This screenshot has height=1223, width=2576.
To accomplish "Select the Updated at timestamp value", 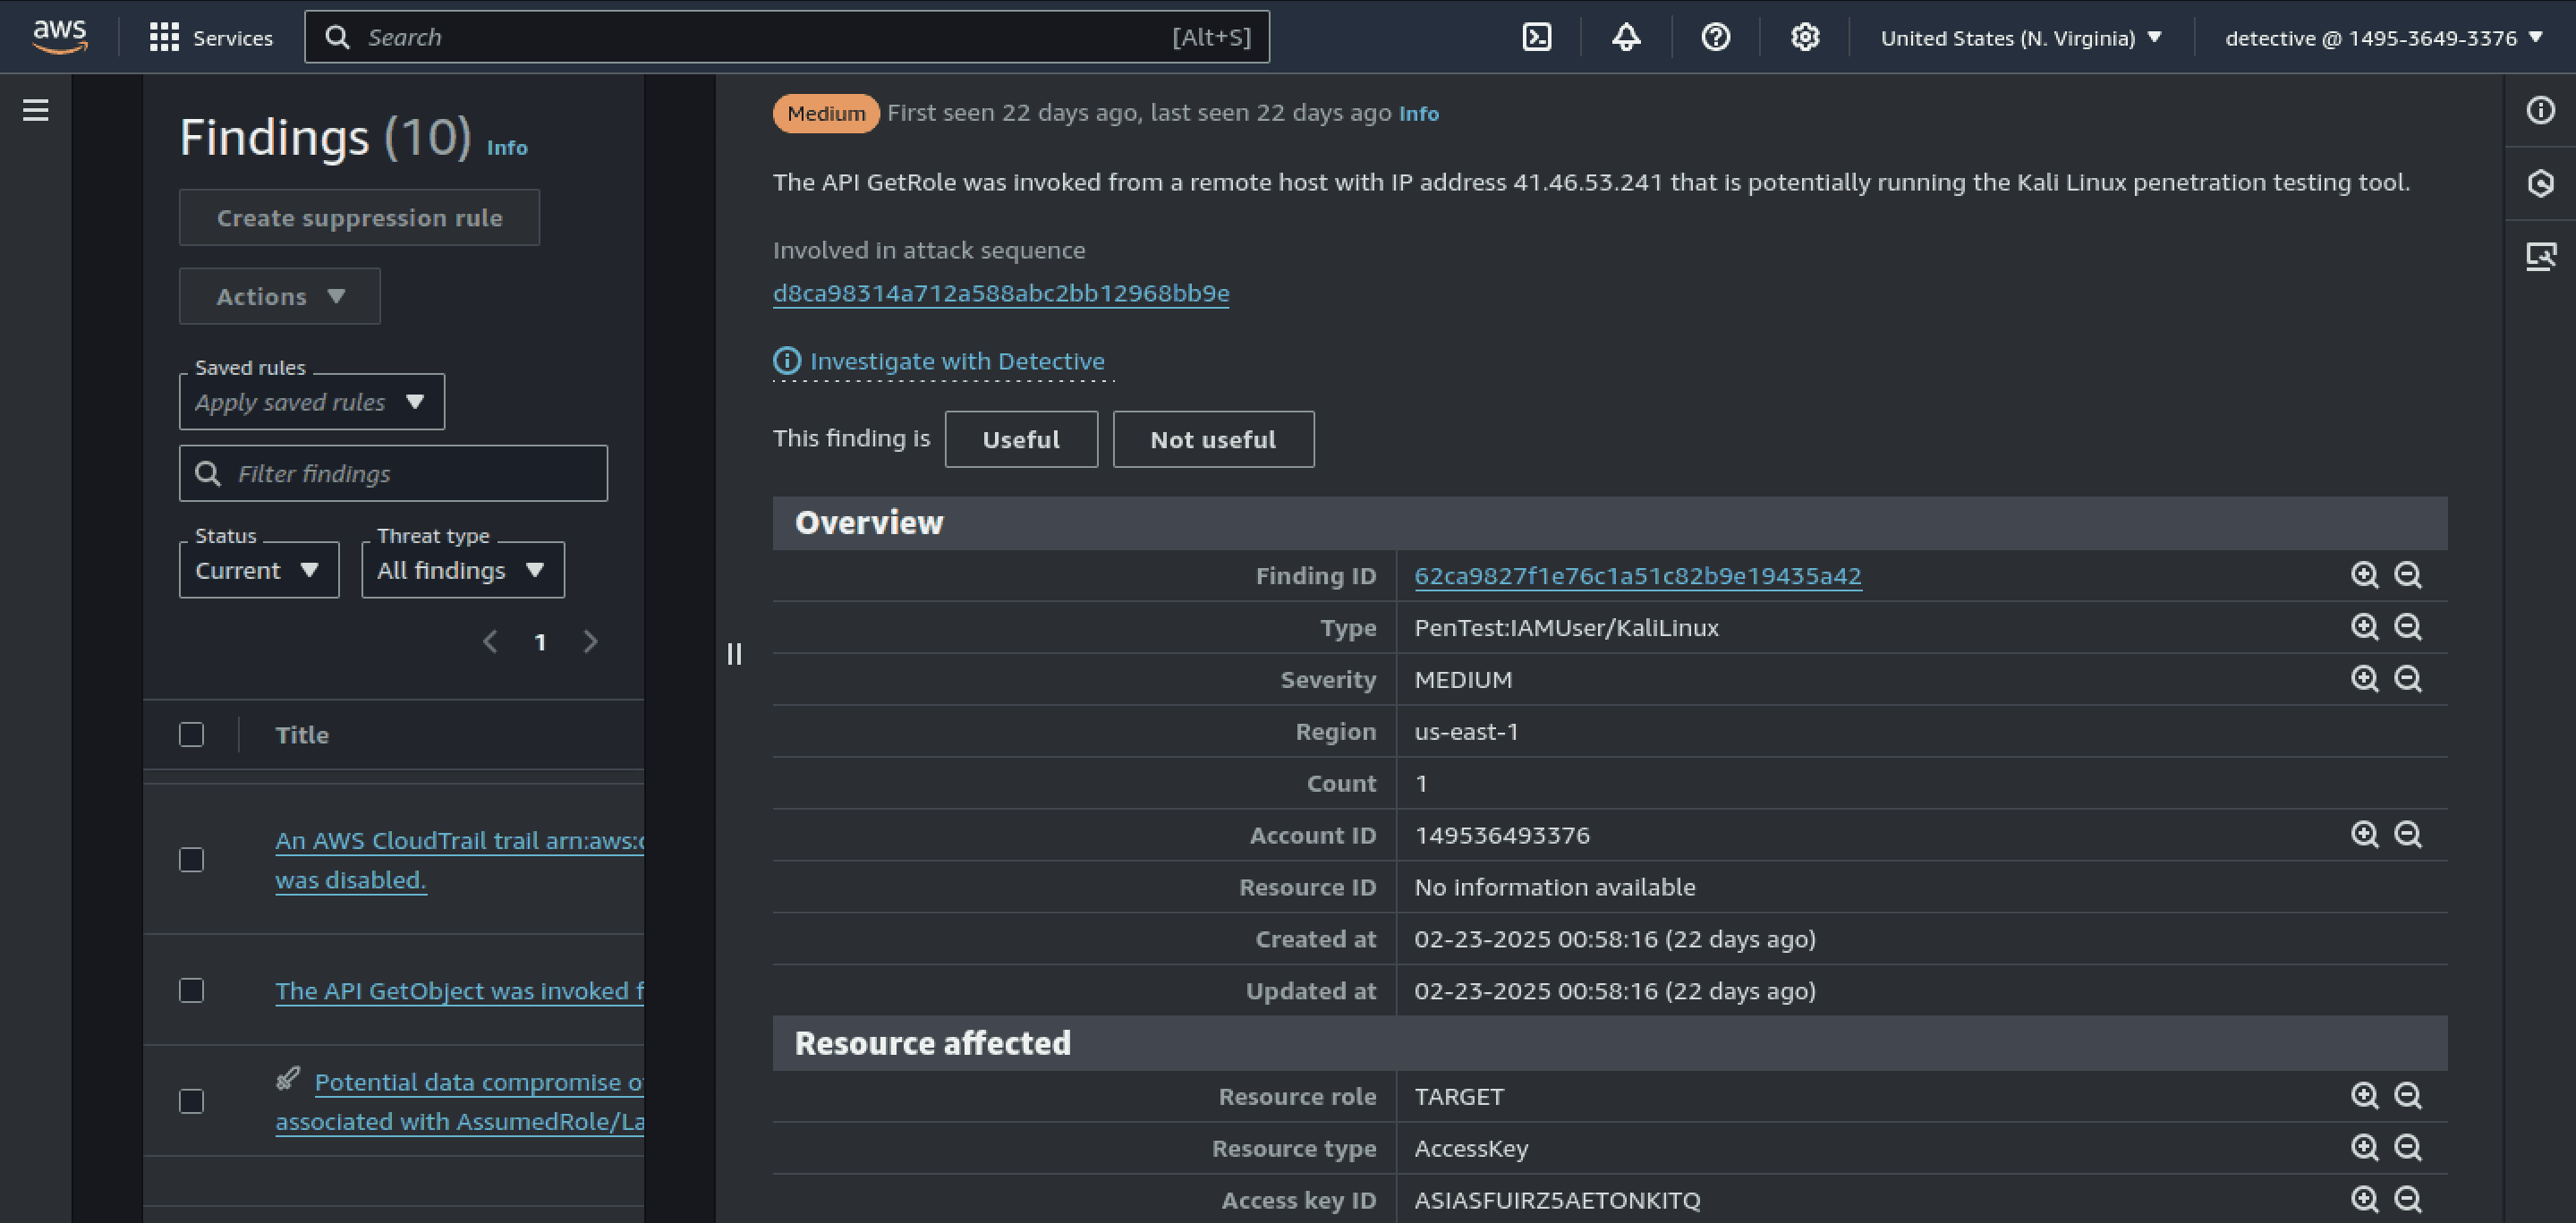I will 1615,991.
